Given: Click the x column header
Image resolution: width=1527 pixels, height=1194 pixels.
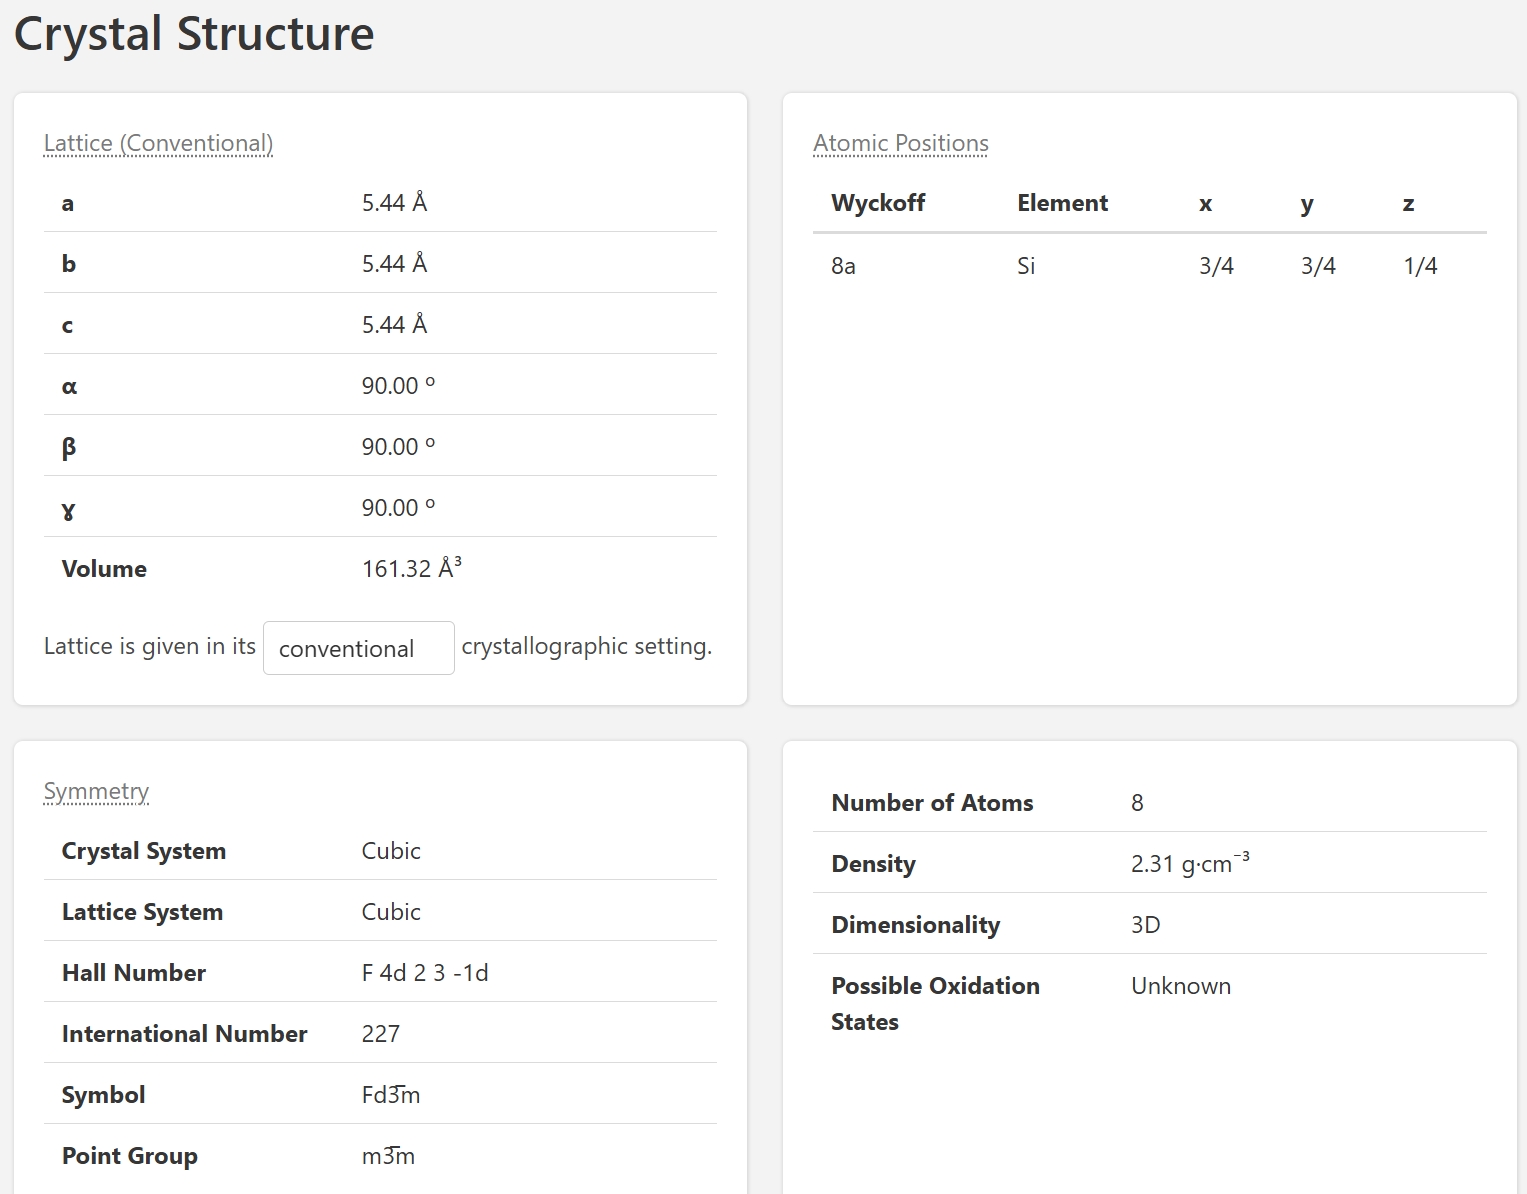Looking at the screenshot, I should pos(1205,204).
